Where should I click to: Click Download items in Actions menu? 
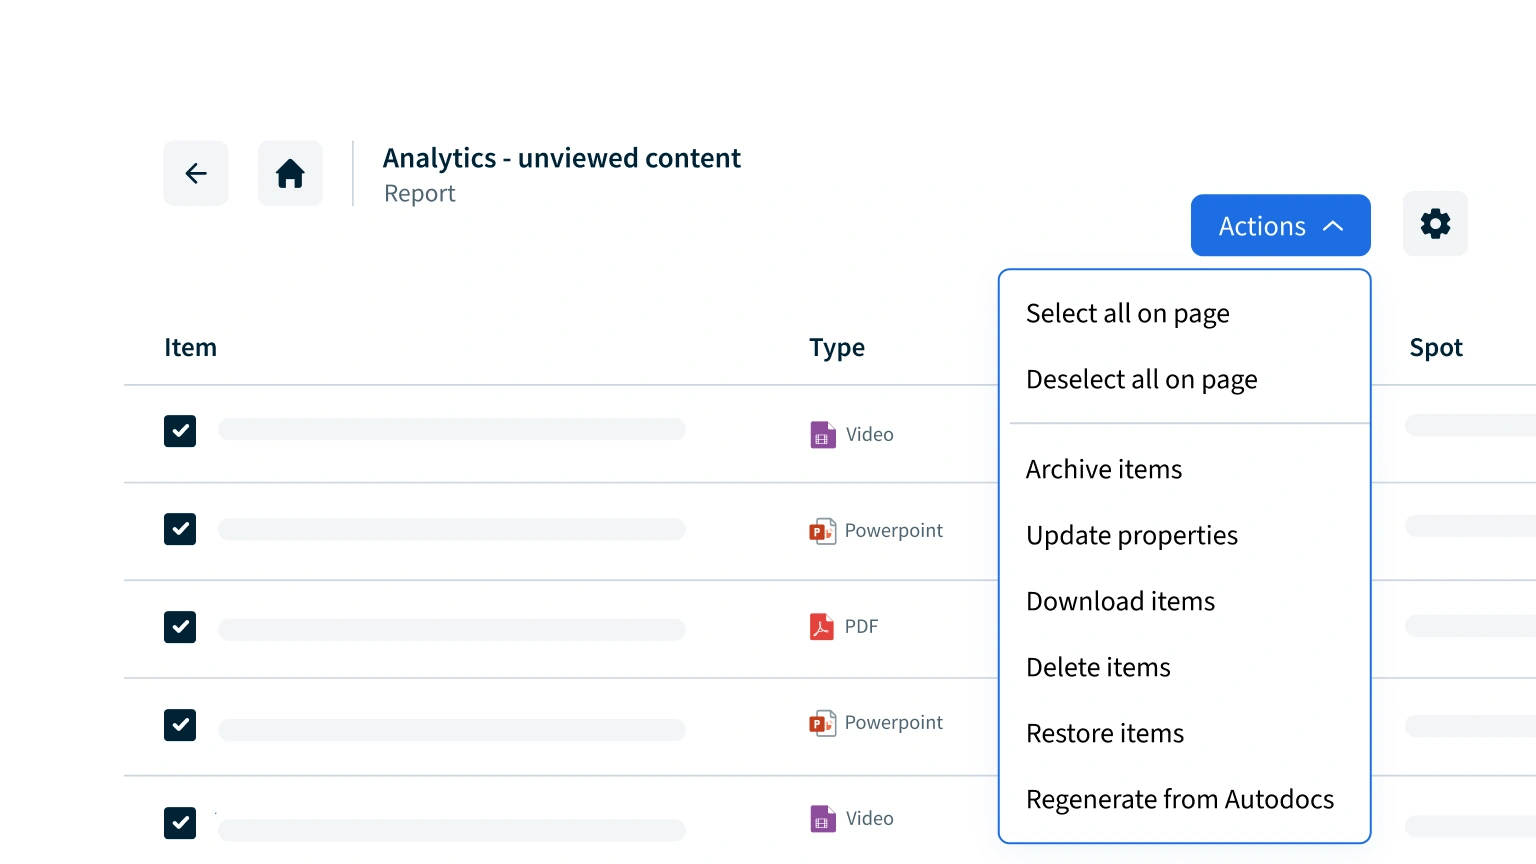(x=1120, y=602)
